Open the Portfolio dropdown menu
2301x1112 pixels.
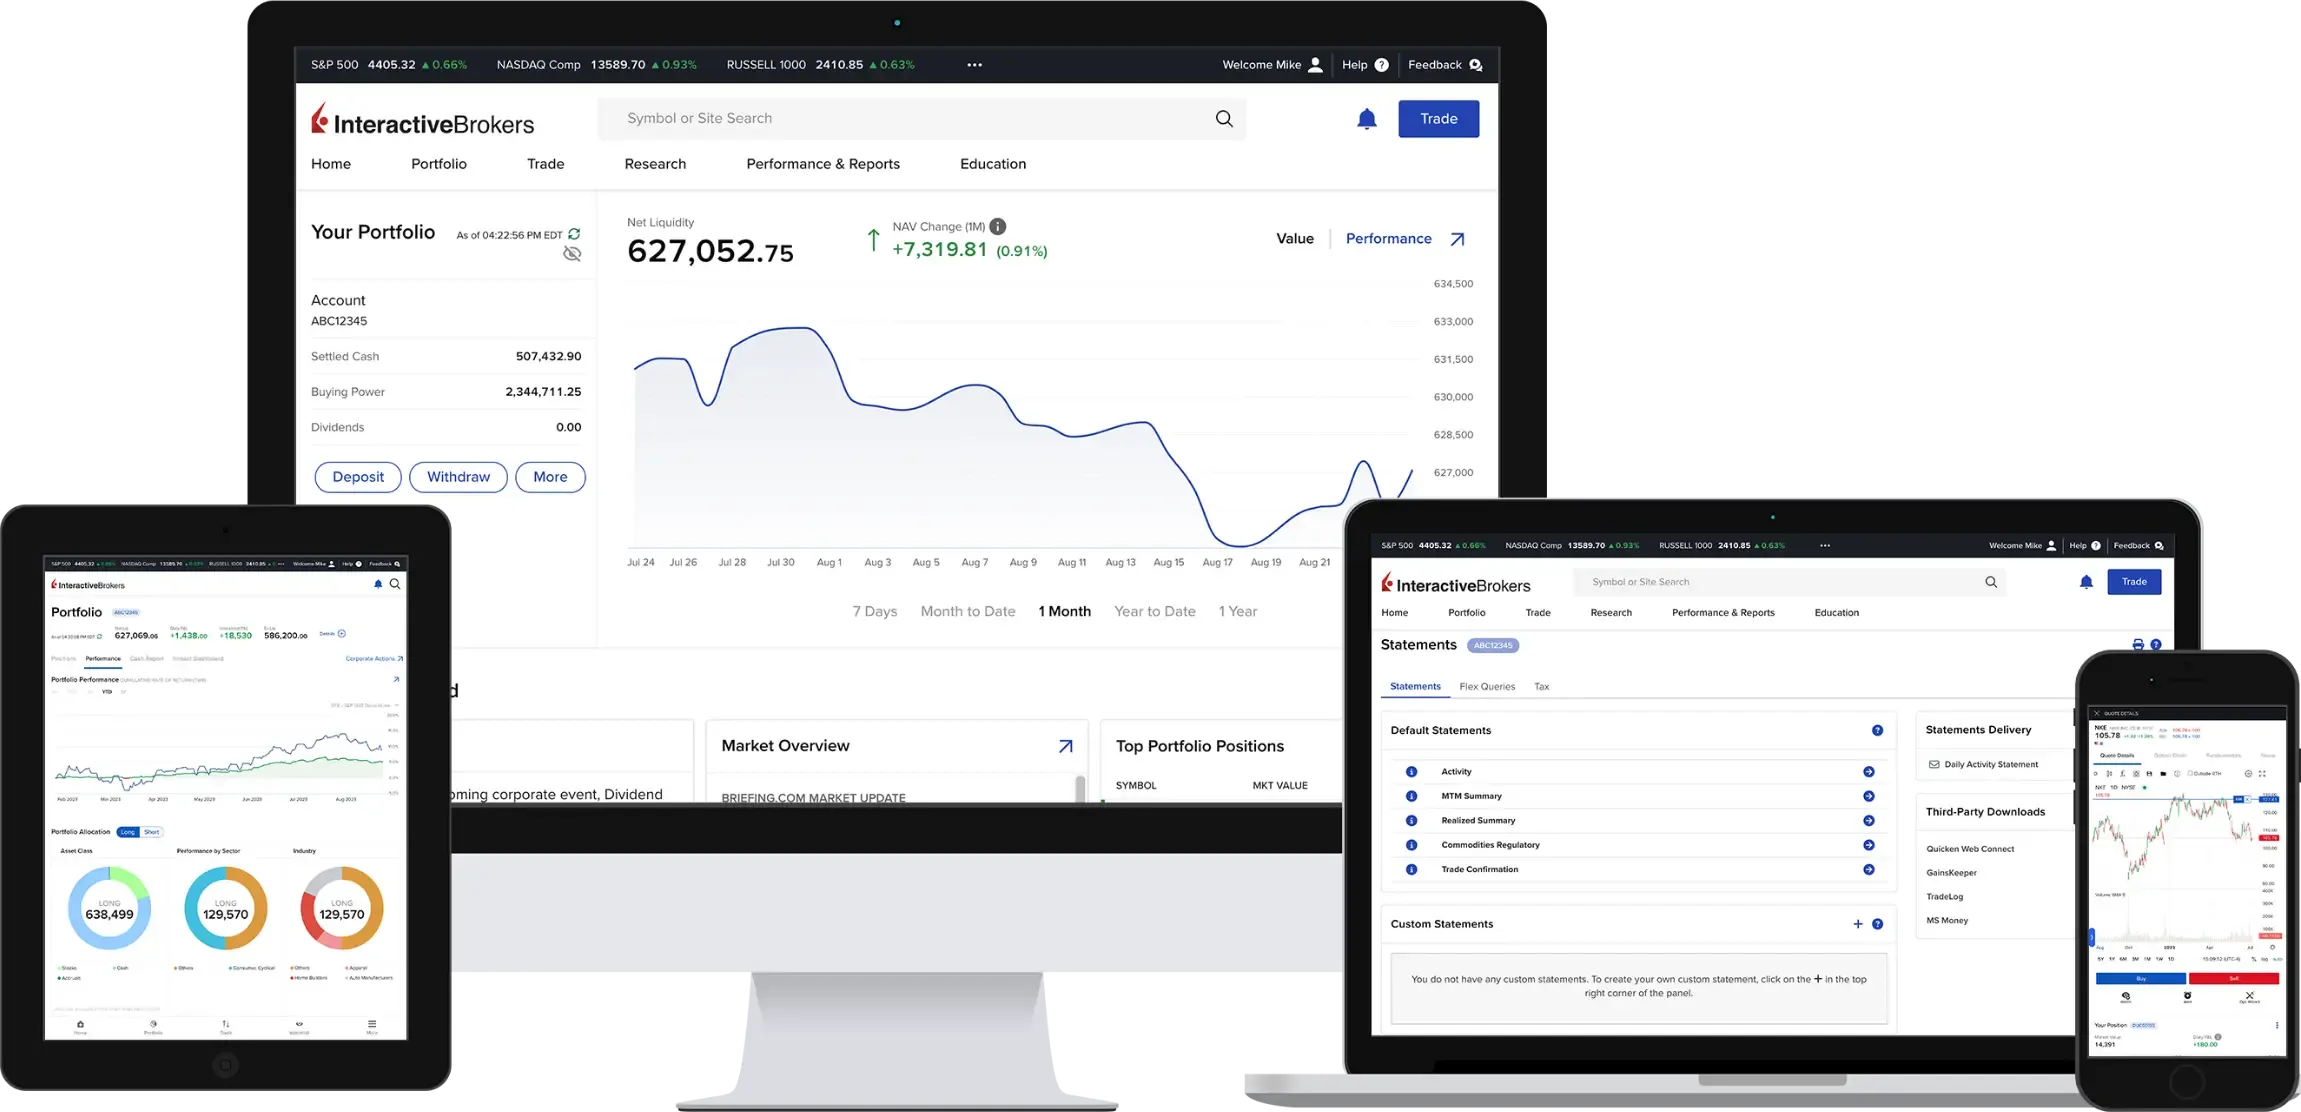437,163
